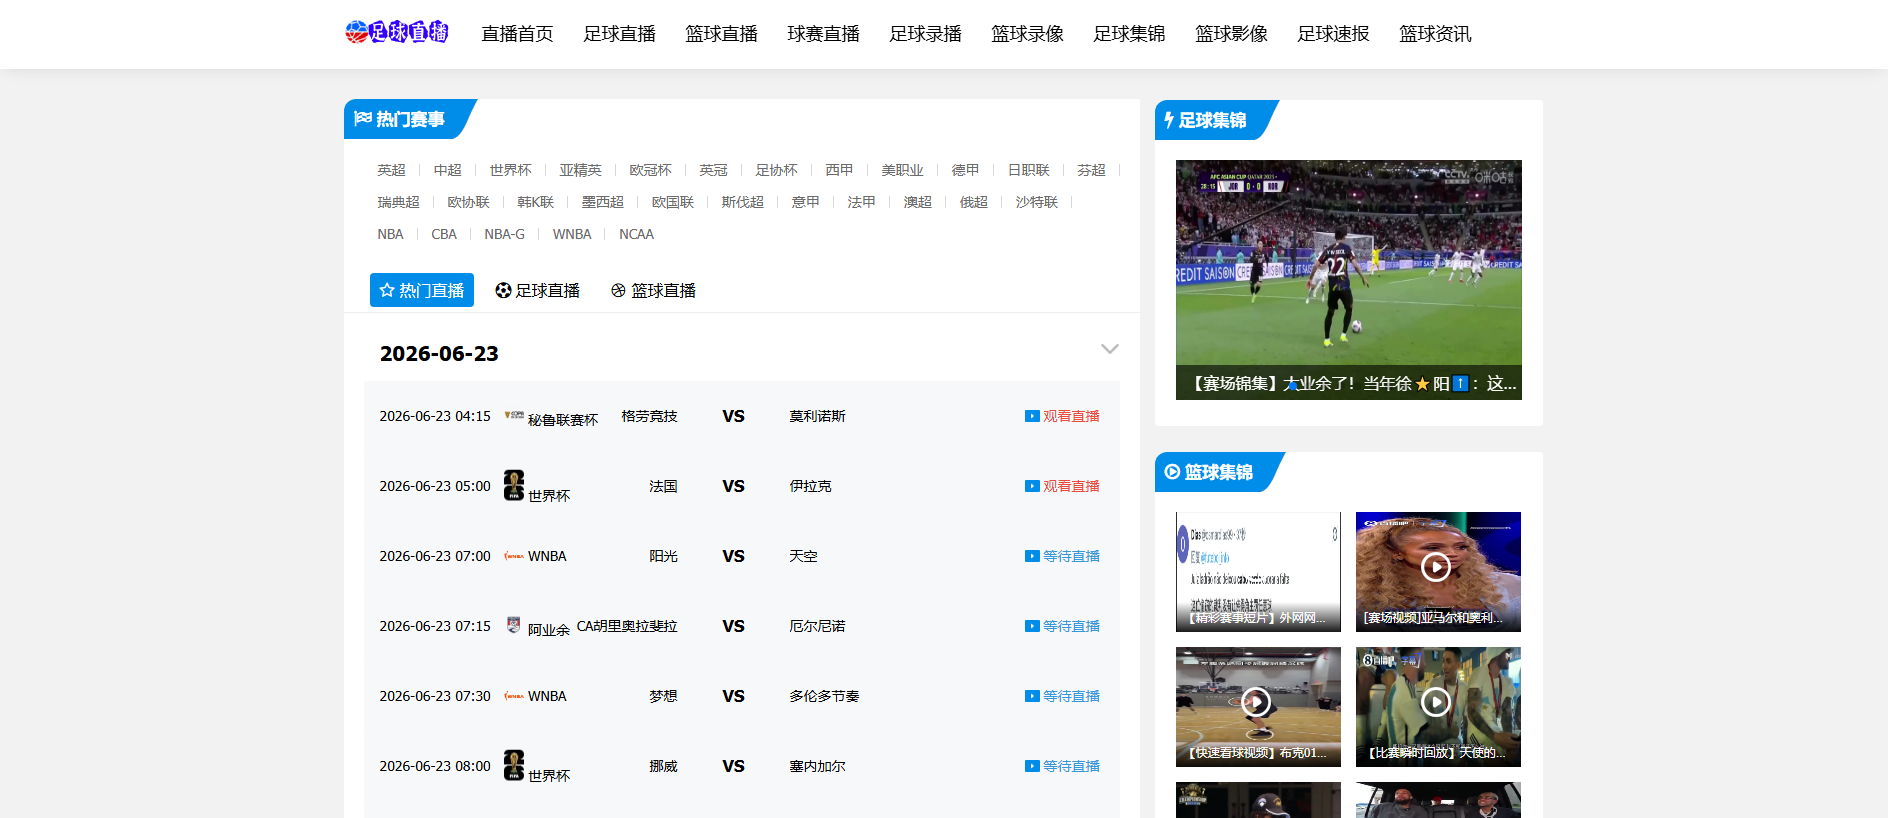Select the NBA league filter
Image resolution: width=1888 pixels, height=818 pixels.
pos(390,234)
